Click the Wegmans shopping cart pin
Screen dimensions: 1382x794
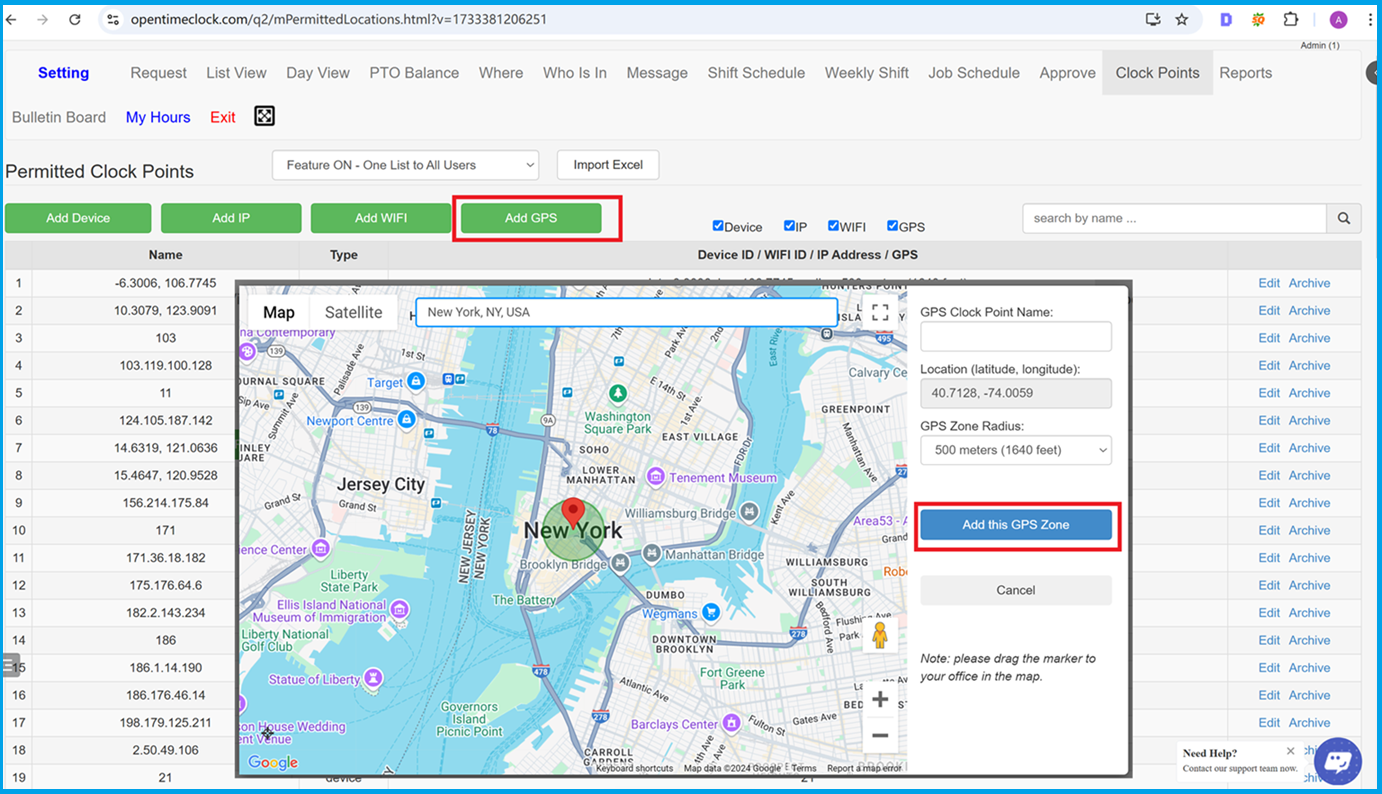(711, 612)
